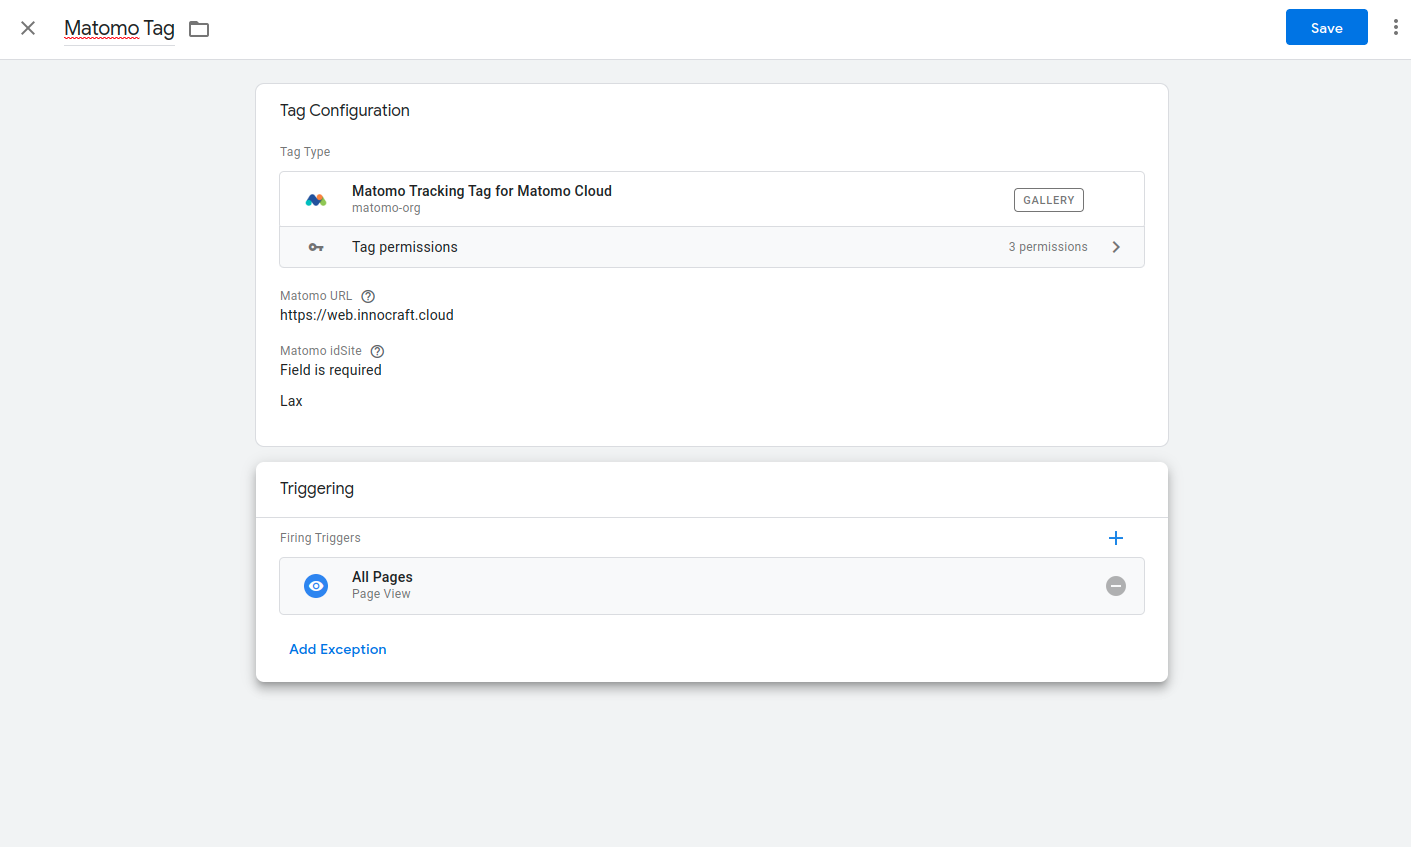Expand Tag permissions with the chevron arrow
Viewport: 1411px width, 847px height.
click(x=1116, y=247)
